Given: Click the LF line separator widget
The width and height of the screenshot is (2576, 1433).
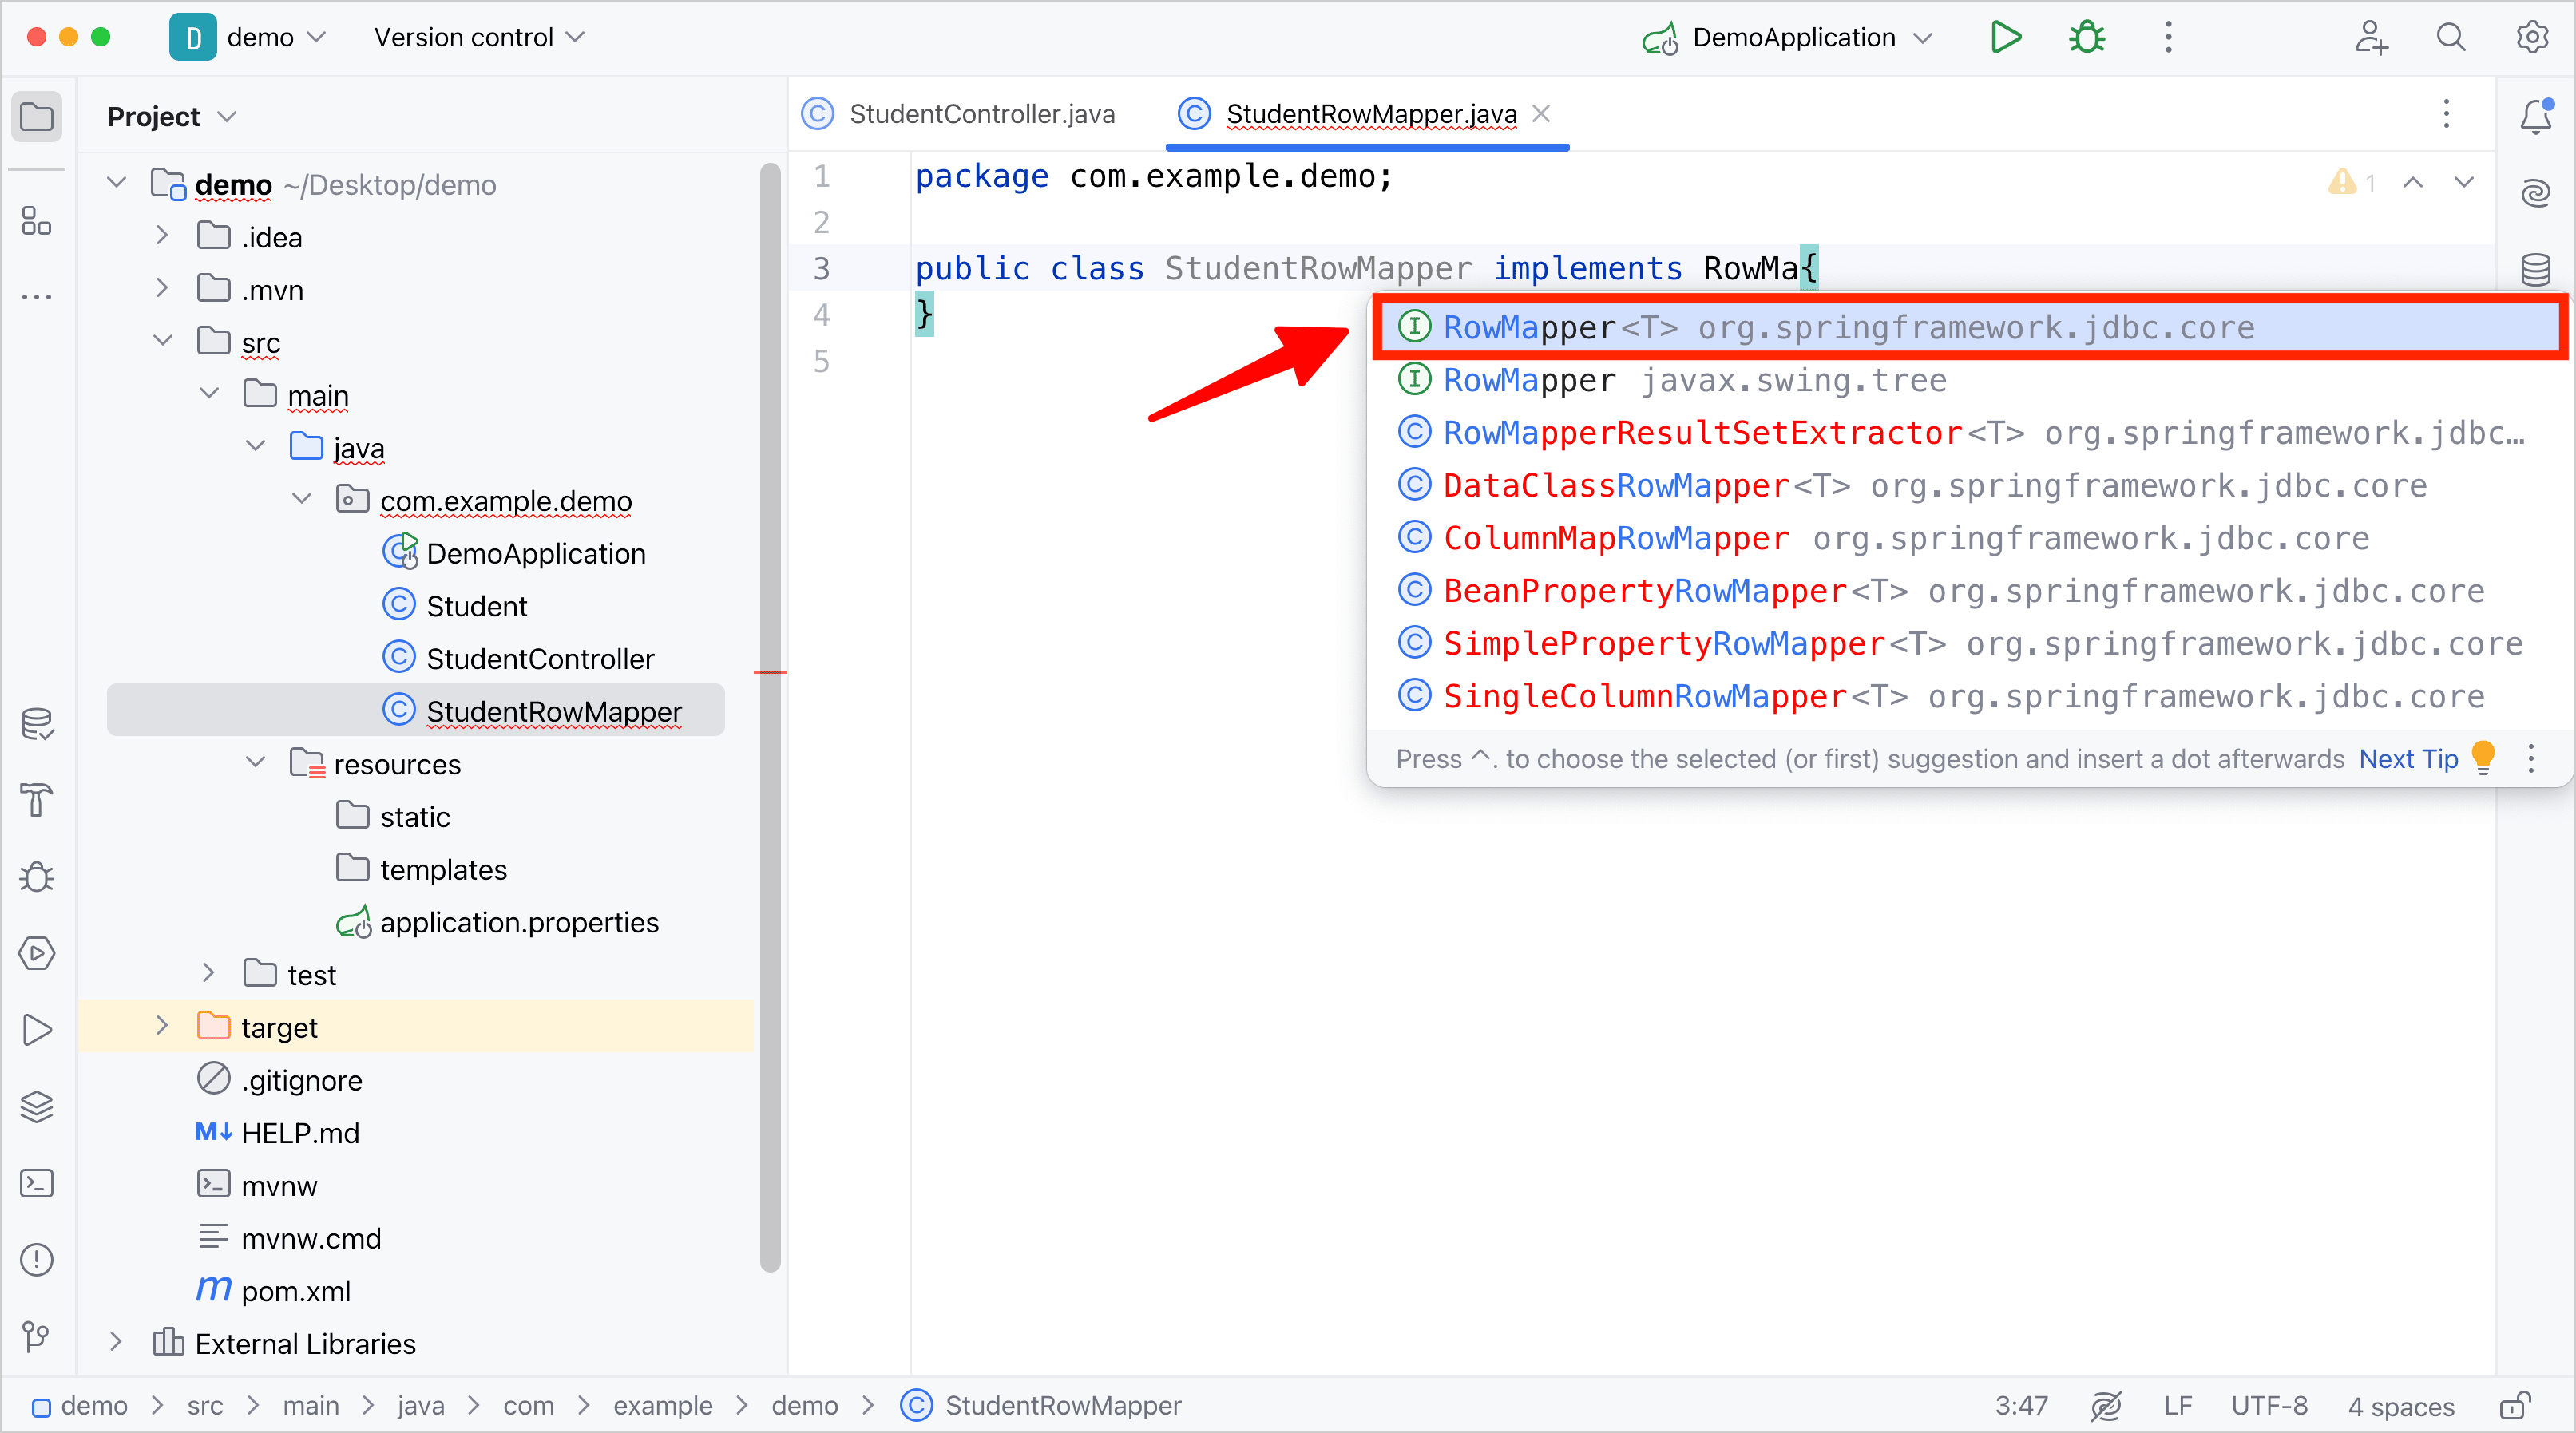Looking at the screenshot, I should (2178, 1406).
